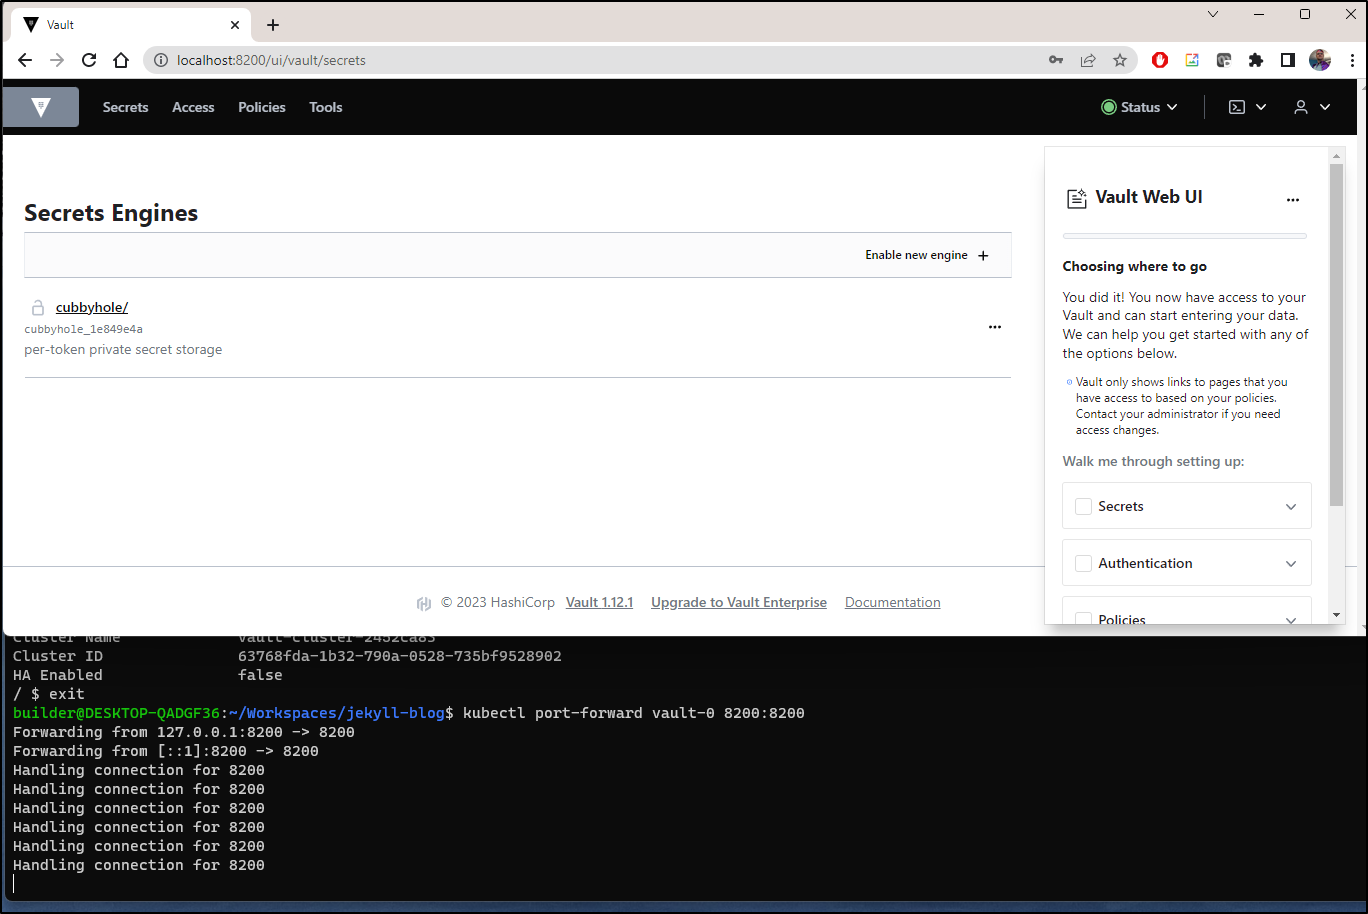Expand the Authentication walkthrough chevron
The height and width of the screenshot is (914, 1368).
1291,564
